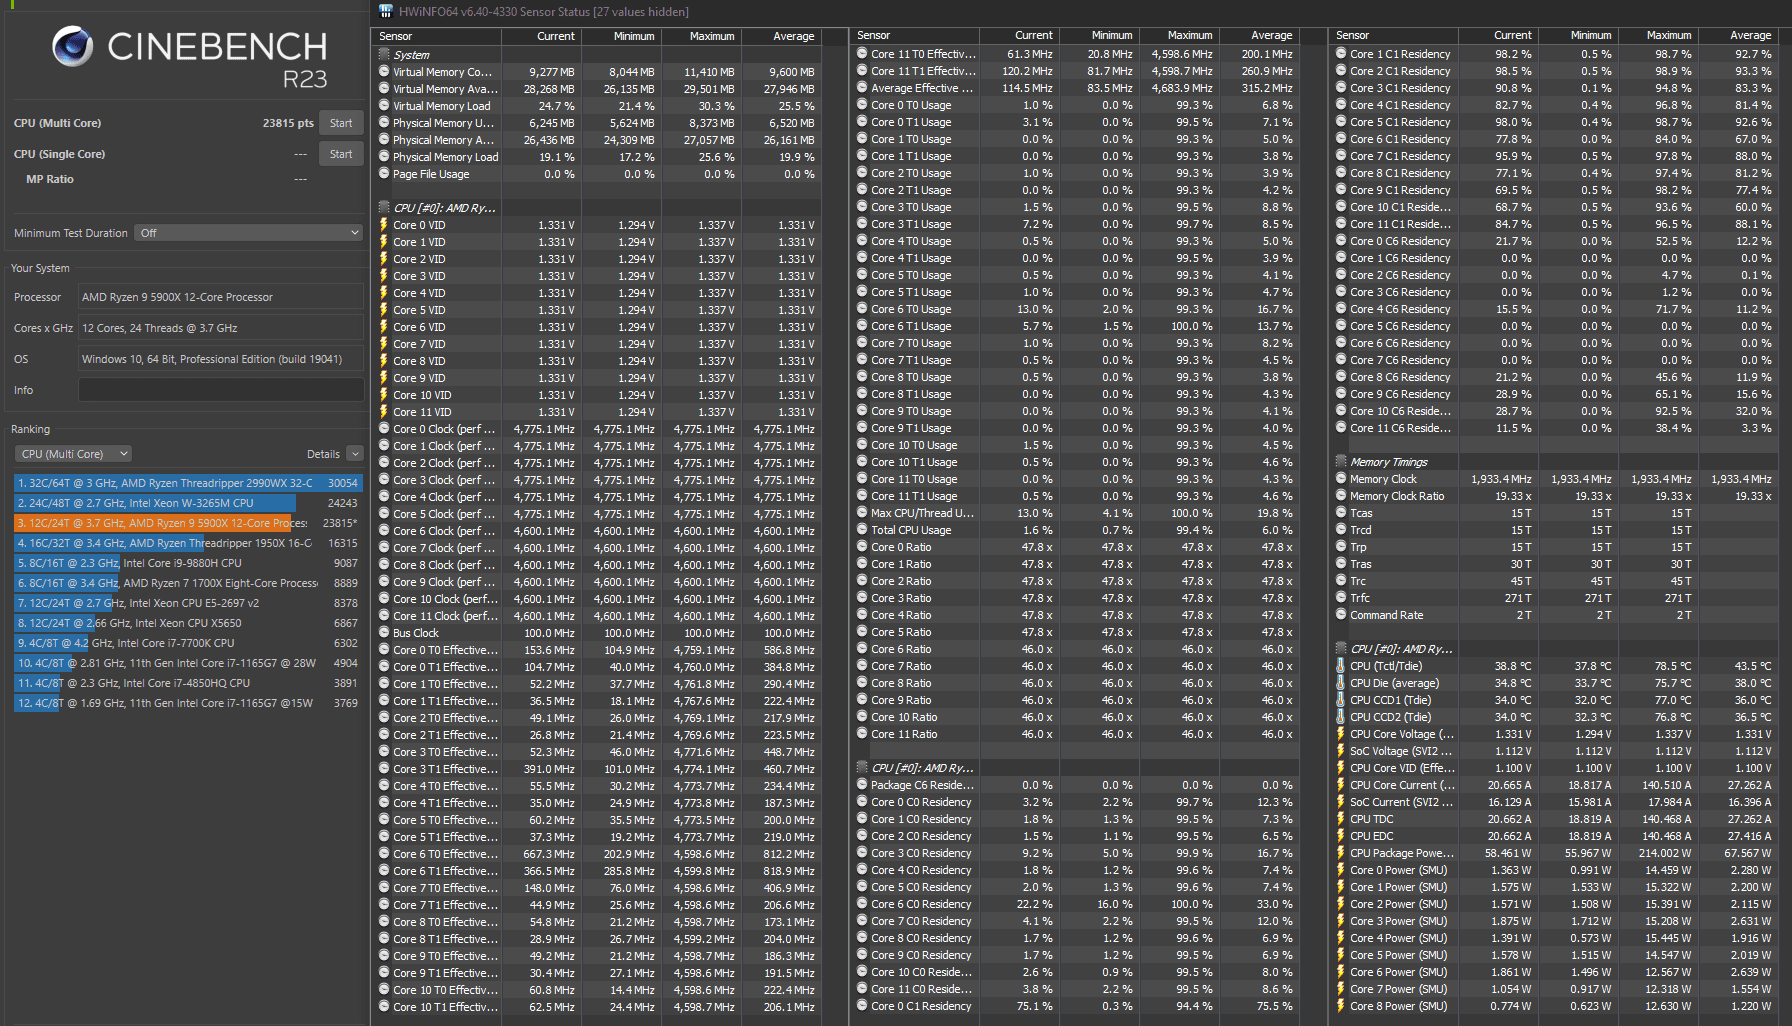Click the Core 0 Power (SMU) icon
1792x1026 pixels.
tap(1341, 870)
